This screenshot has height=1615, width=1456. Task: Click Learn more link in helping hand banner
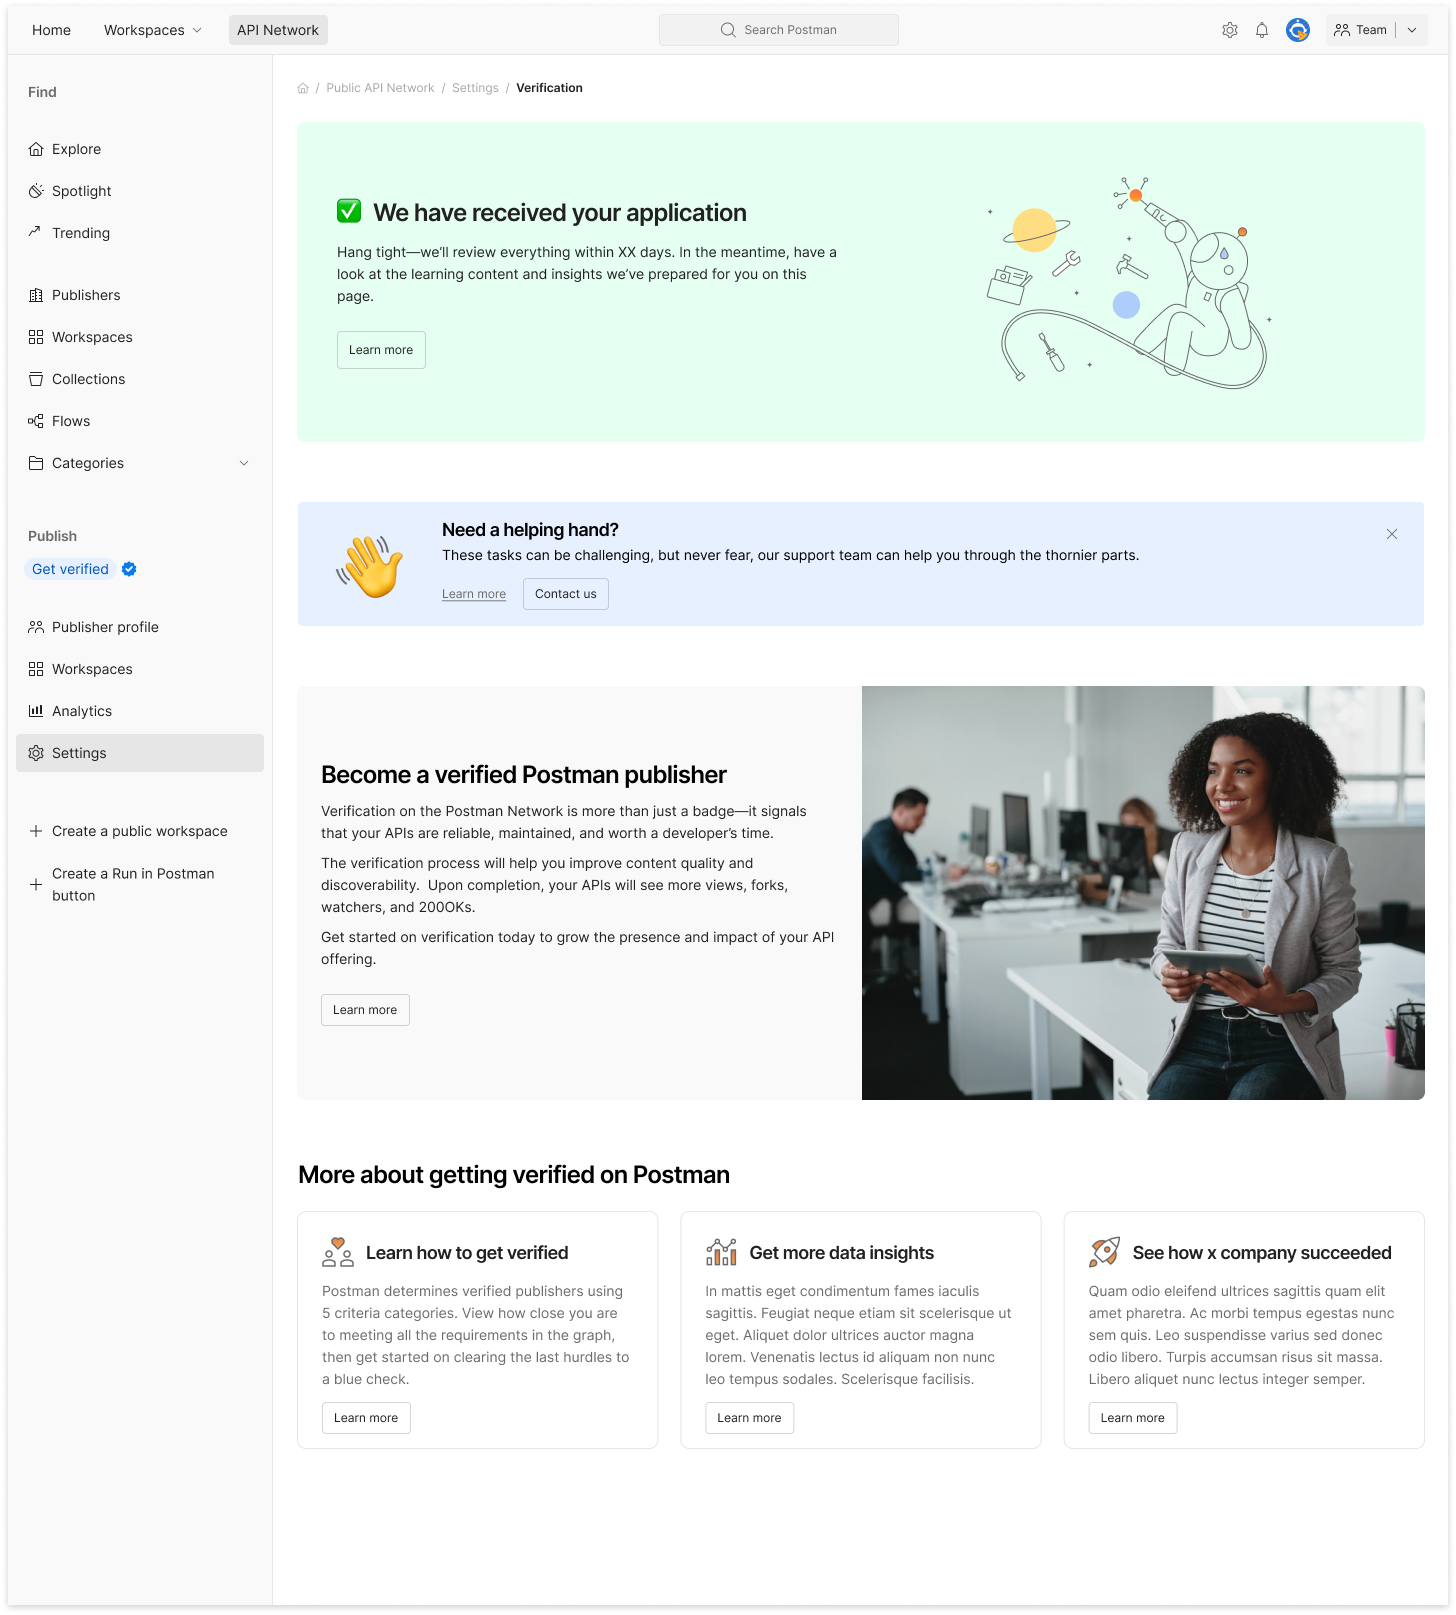tap(474, 594)
